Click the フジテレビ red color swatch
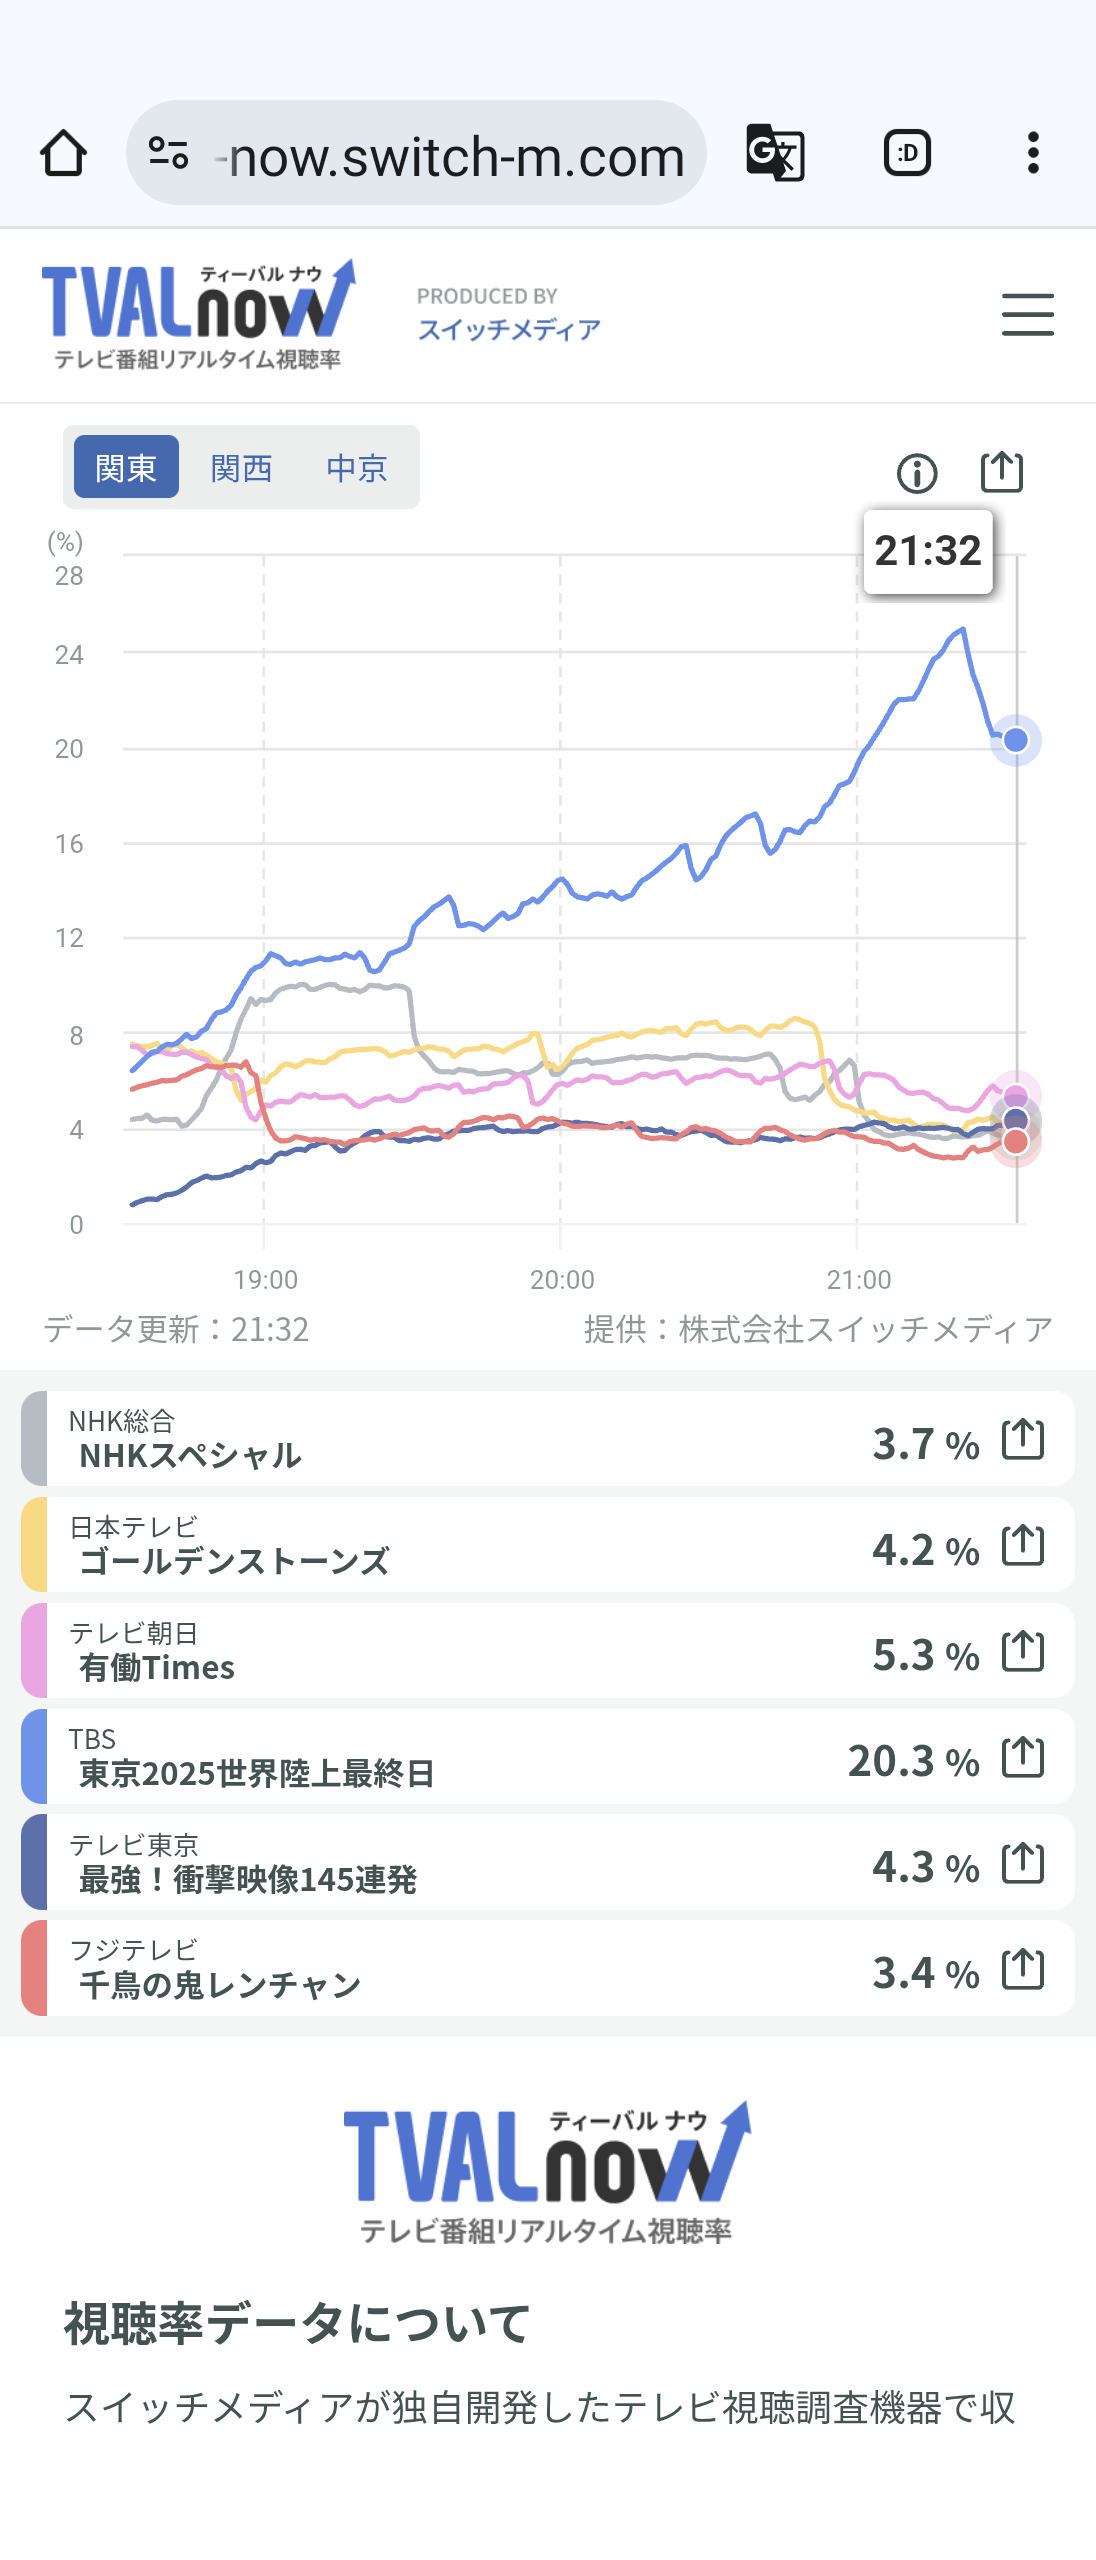Image resolution: width=1096 pixels, height=2560 pixels. (34, 1968)
